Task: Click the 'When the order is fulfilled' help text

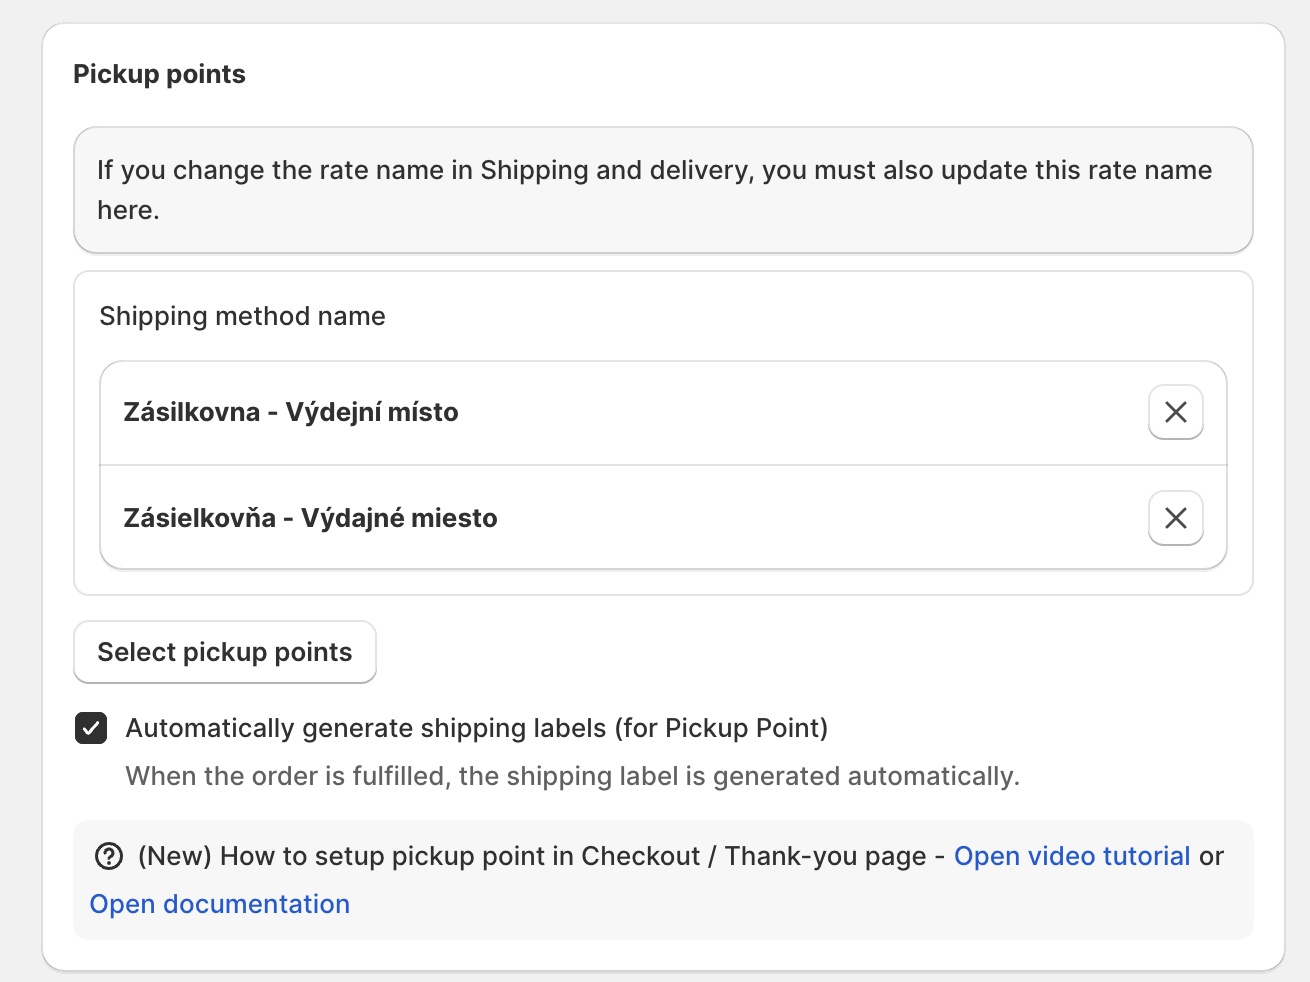Action: click(x=572, y=776)
